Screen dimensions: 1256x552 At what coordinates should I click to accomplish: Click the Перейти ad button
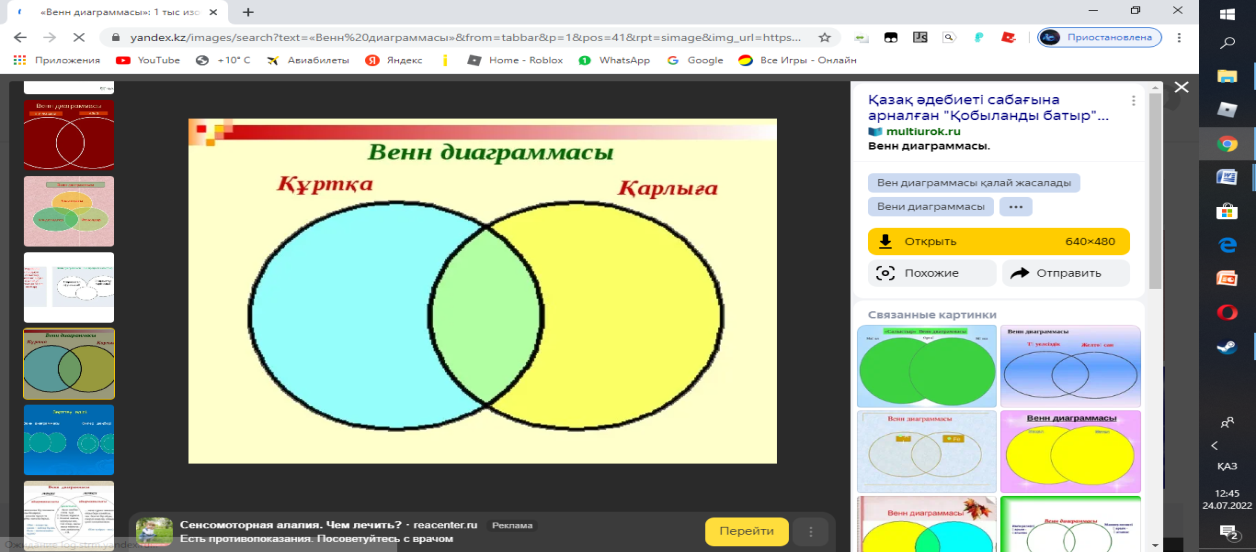[x=746, y=531]
